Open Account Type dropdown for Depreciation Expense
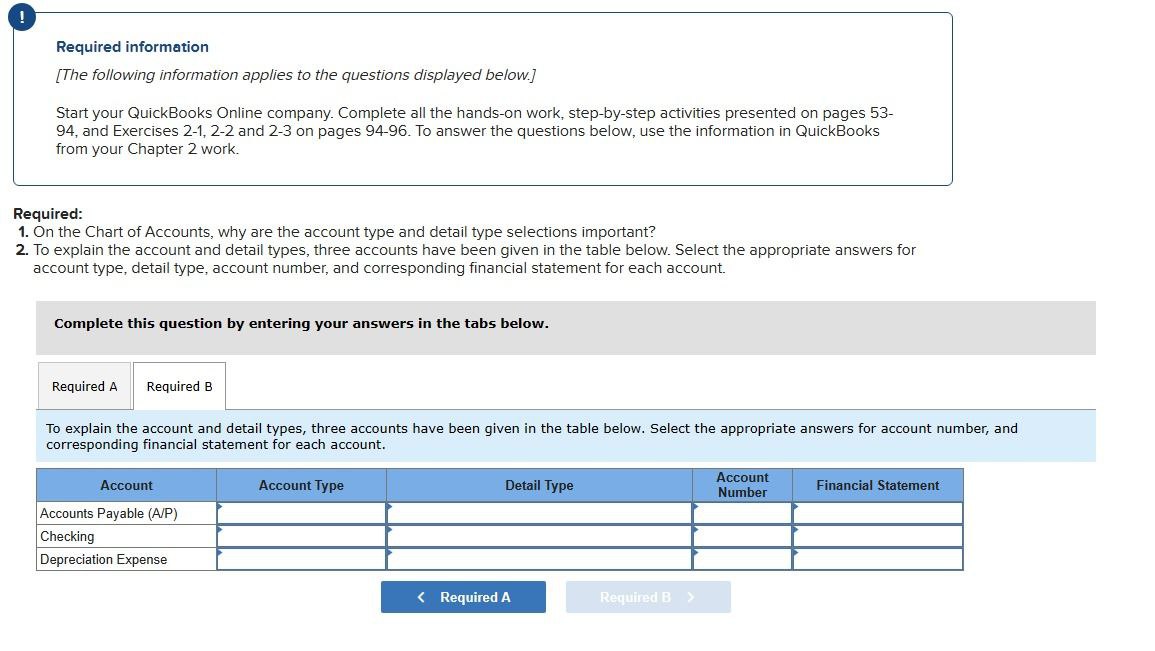1155x651 pixels. 301,559
